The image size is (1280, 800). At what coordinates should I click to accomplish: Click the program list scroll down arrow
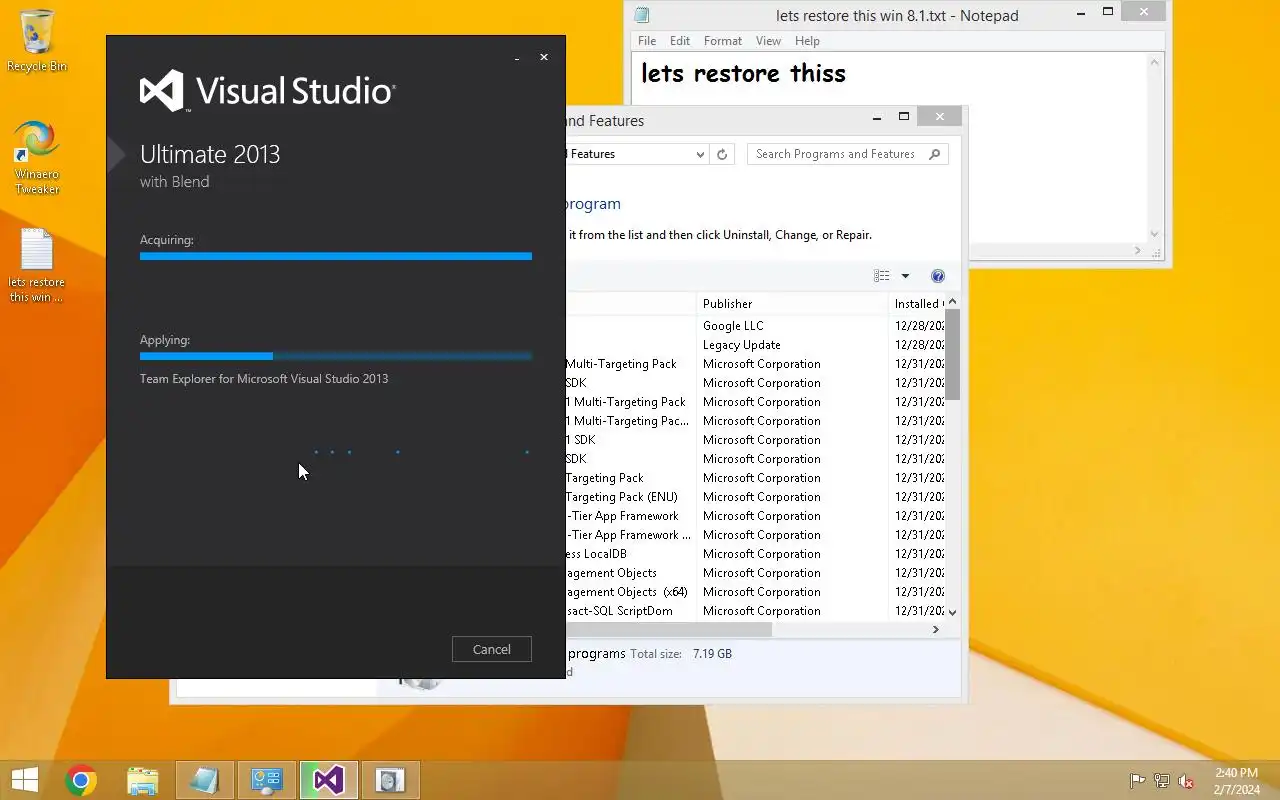tap(952, 612)
